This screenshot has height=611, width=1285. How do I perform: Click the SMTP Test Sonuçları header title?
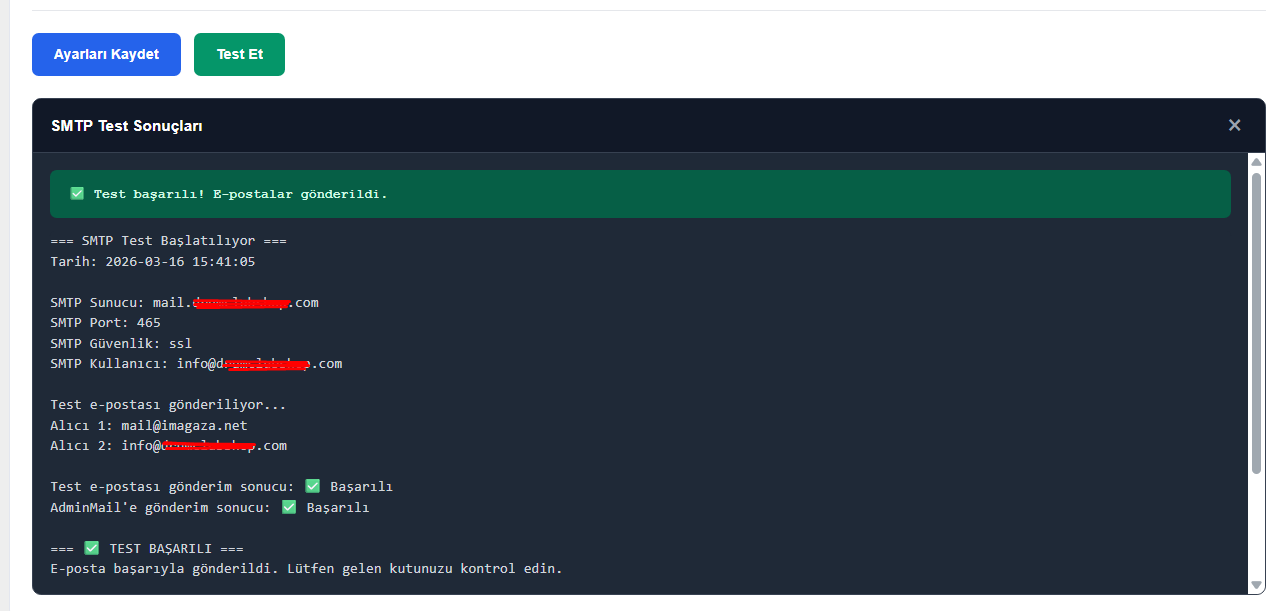(127, 126)
